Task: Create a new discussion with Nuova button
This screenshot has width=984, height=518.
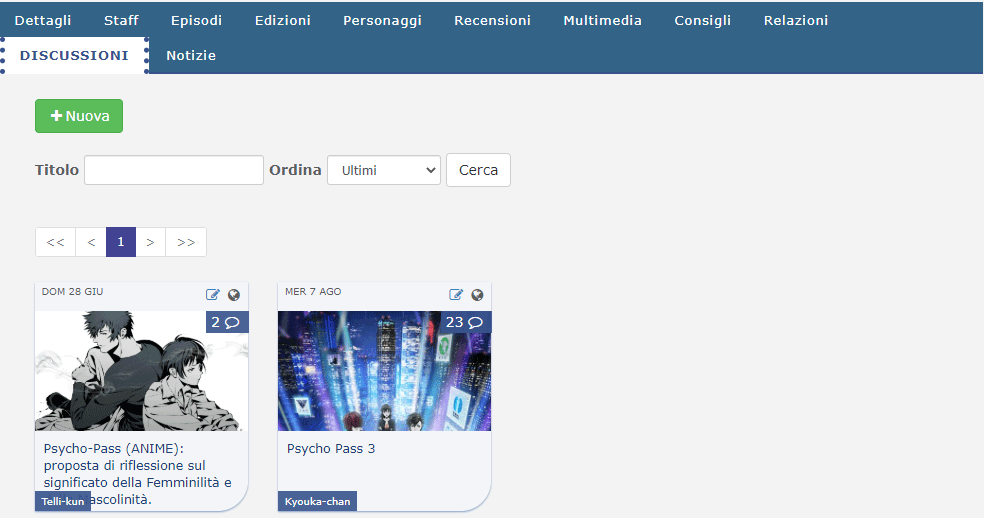Action: click(79, 116)
